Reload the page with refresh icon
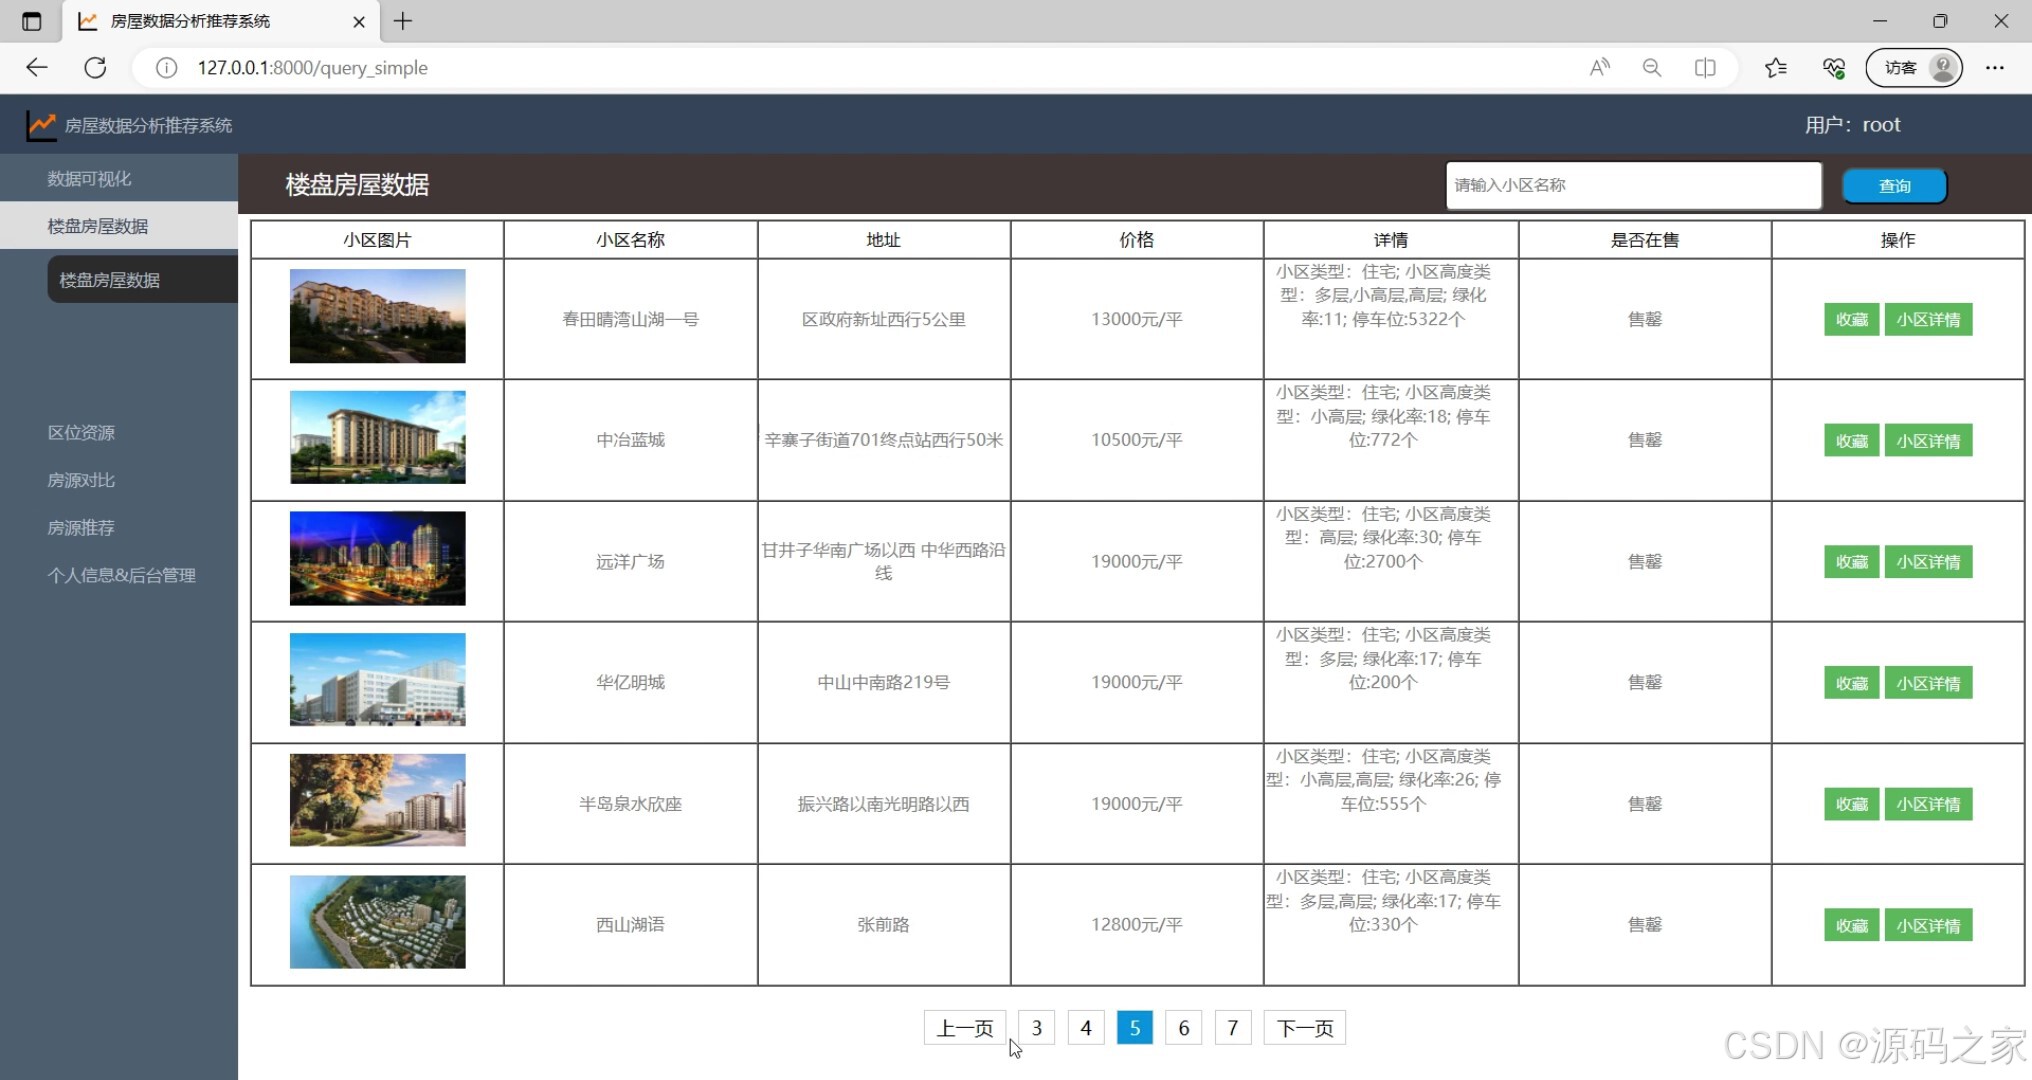The width and height of the screenshot is (2032, 1080). 95,67
